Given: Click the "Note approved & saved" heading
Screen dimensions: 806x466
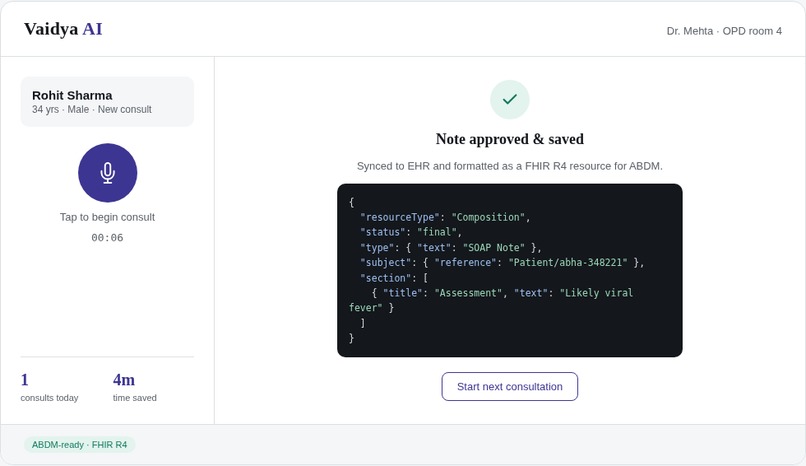Looking at the screenshot, I should click(509, 139).
